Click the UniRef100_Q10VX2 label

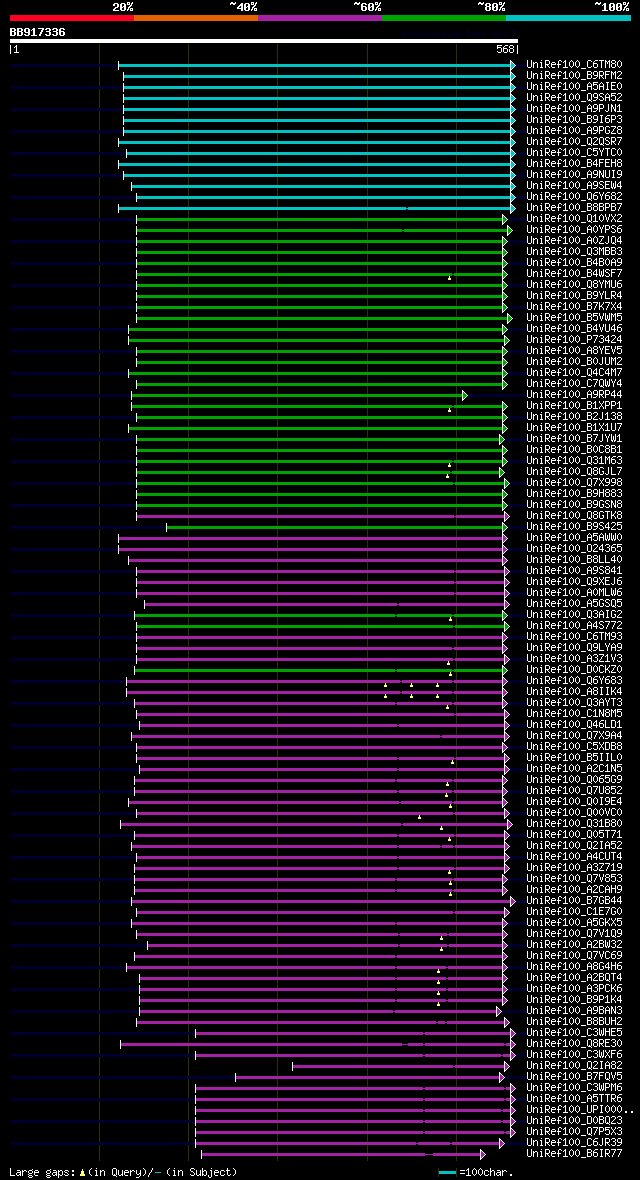pyautogui.click(x=574, y=218)
